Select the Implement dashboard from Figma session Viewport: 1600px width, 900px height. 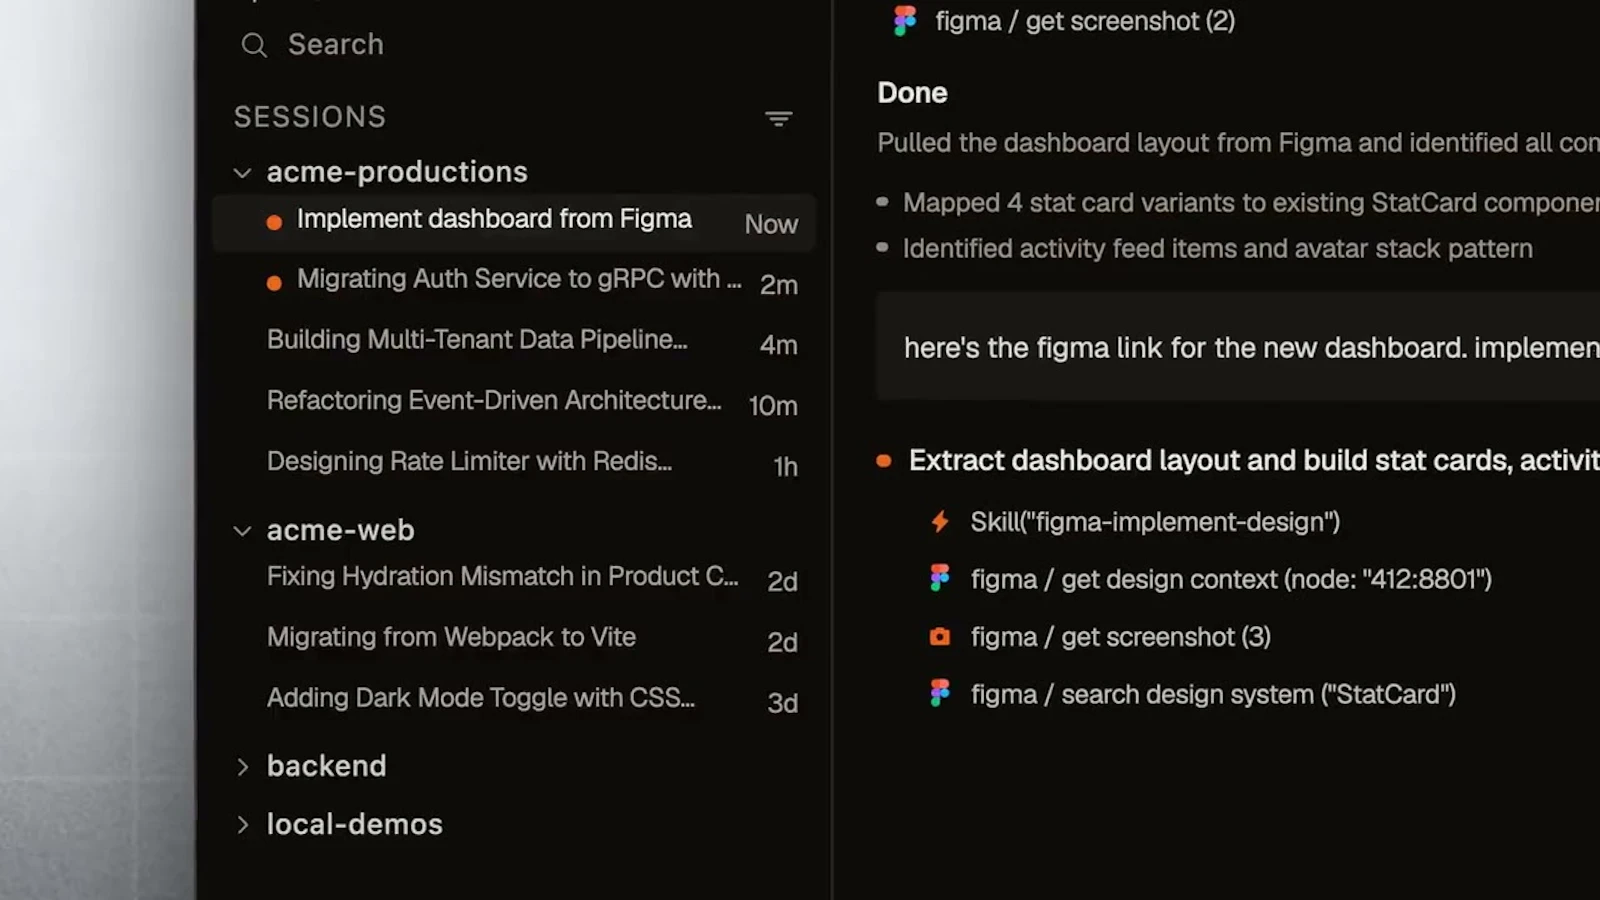pyautogui.click(x=493, y=218)
